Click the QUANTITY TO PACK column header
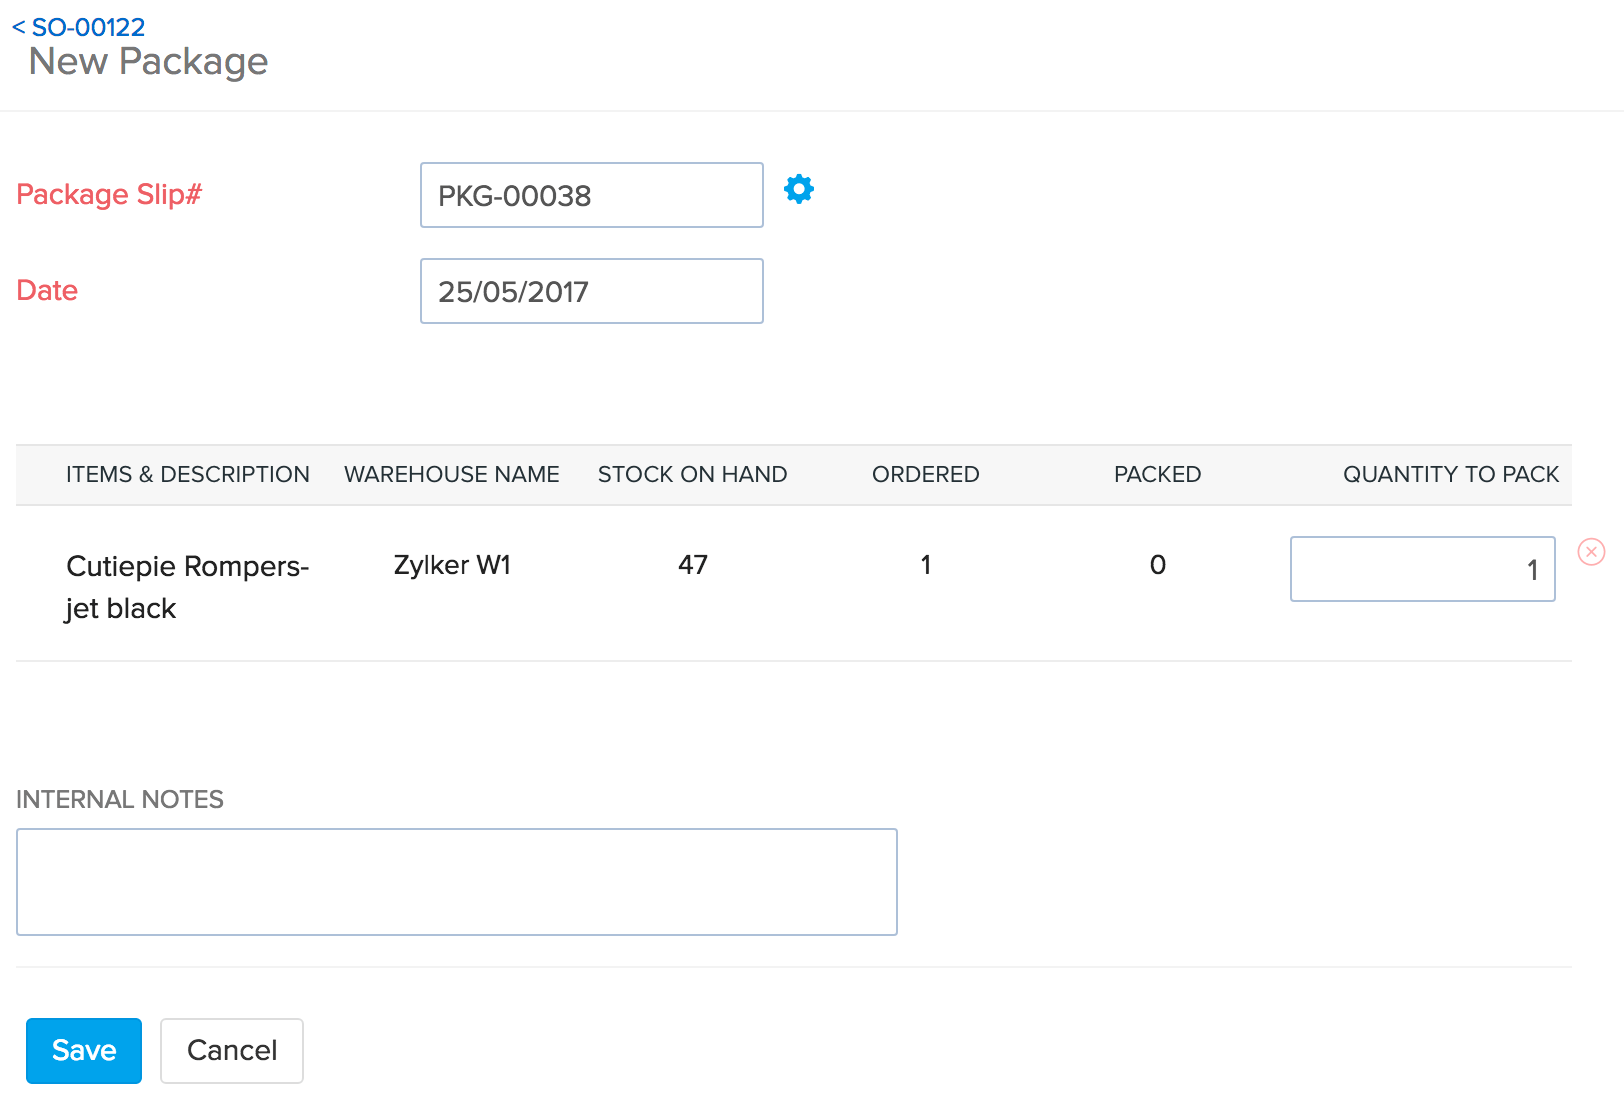The image size is (1624, 1114). pyautogui.click(x=1450, y=474)
